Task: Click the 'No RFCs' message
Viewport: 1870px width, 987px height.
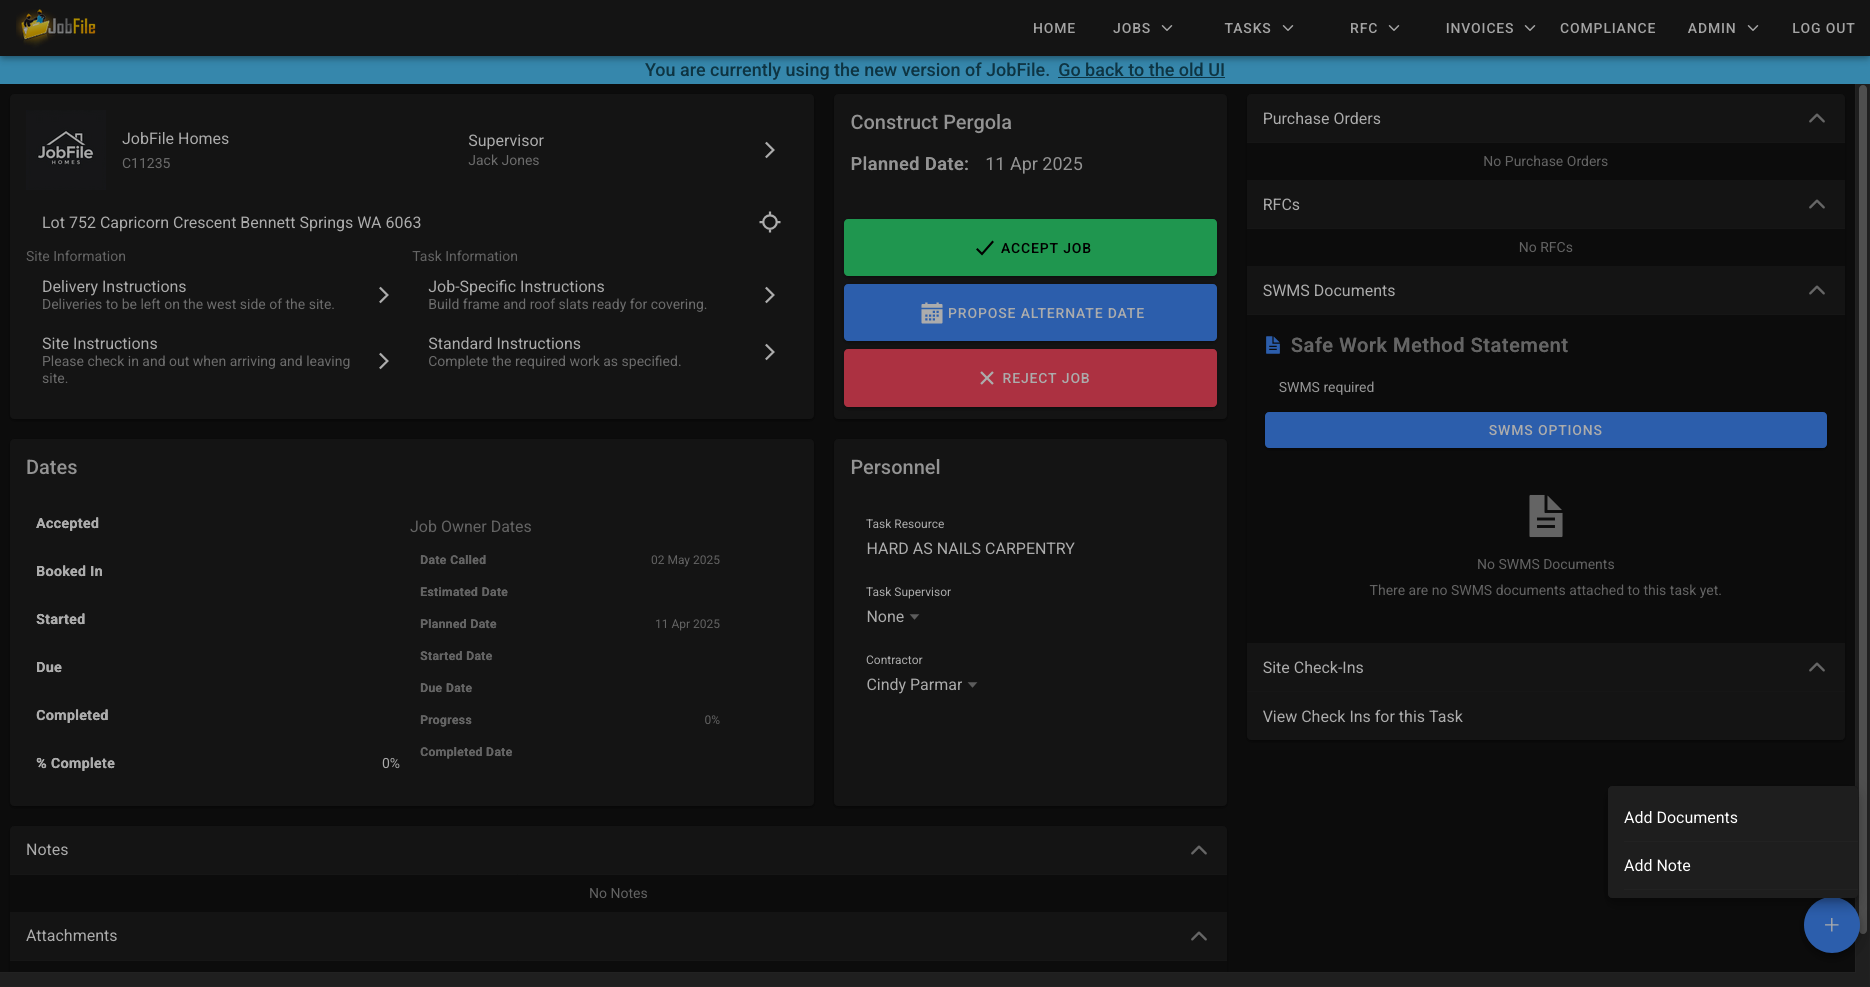Action: 1545,247
